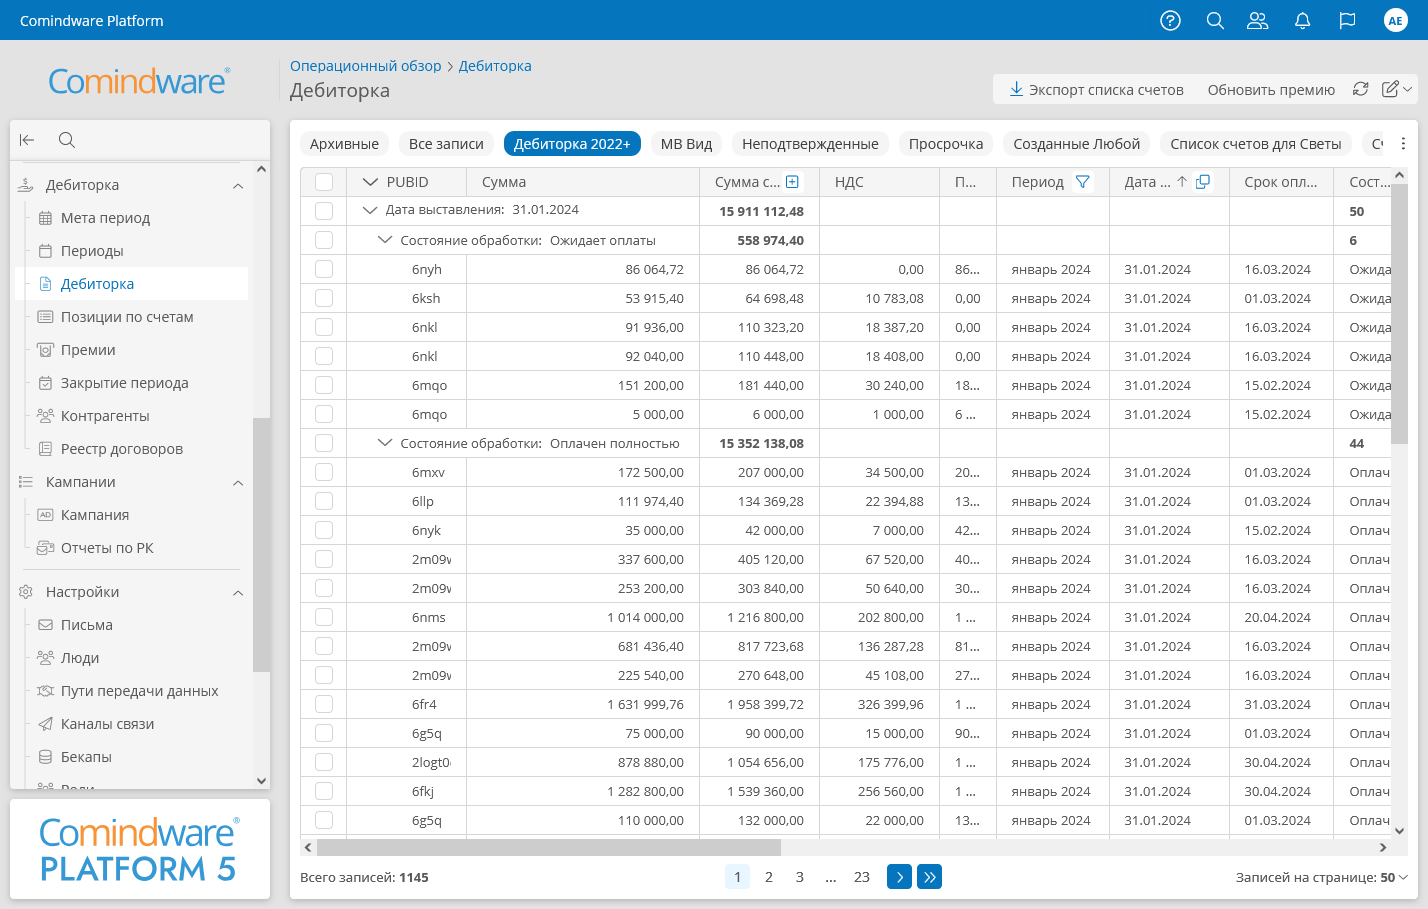Open the three-dot tabs overflow menu
The image size is (1428, 909).
pyautogui.click(x=1403, y=144)
